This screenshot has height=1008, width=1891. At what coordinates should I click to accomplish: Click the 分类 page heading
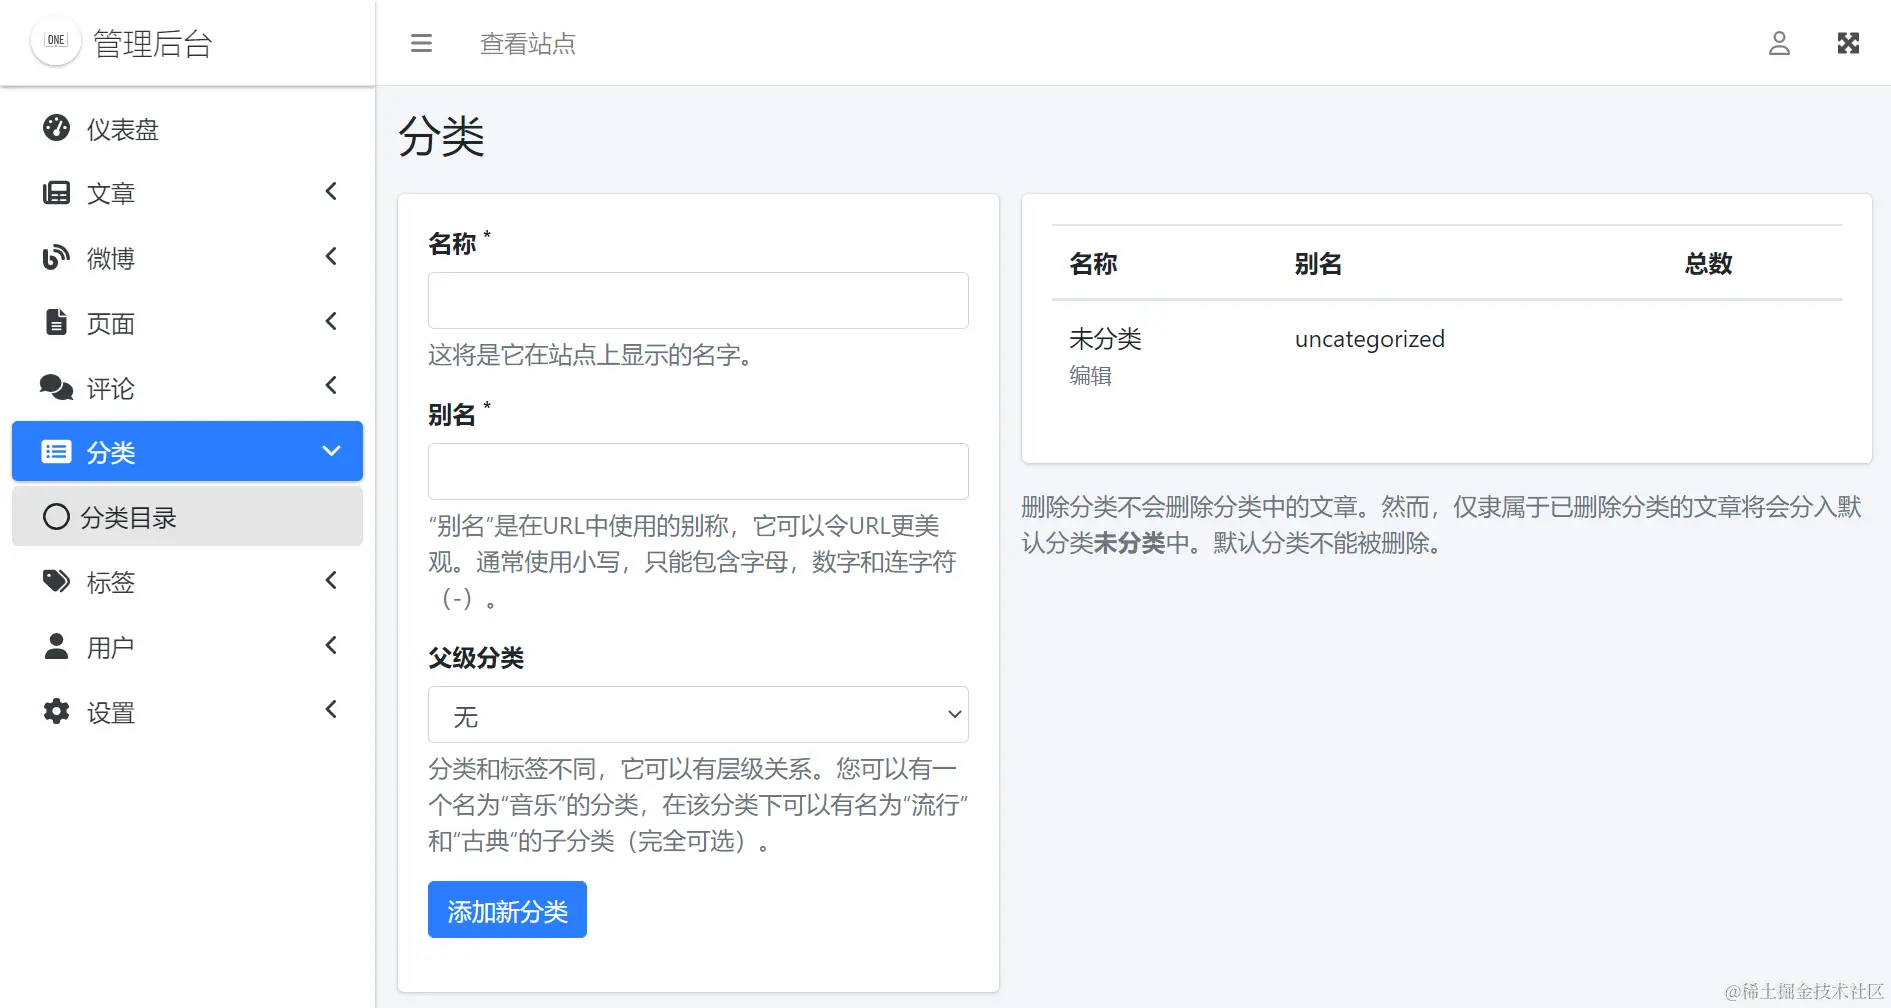tap(441, 136)
